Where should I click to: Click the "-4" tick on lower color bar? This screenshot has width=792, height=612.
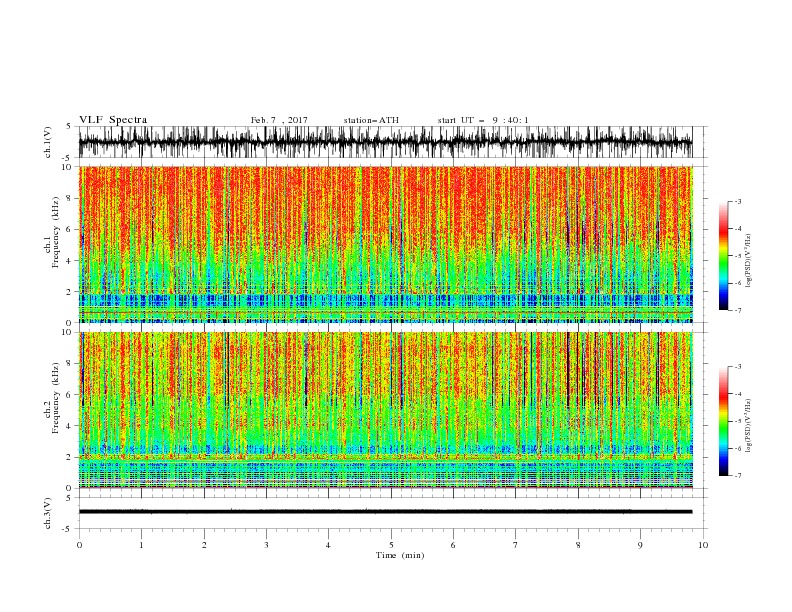point(737,394)
